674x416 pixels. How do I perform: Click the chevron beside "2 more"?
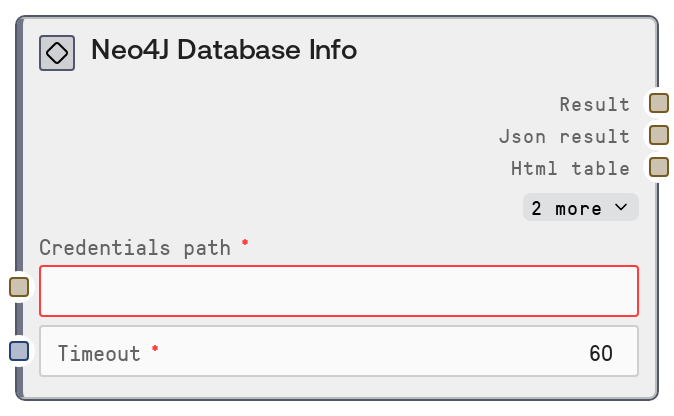pos(621,207)
